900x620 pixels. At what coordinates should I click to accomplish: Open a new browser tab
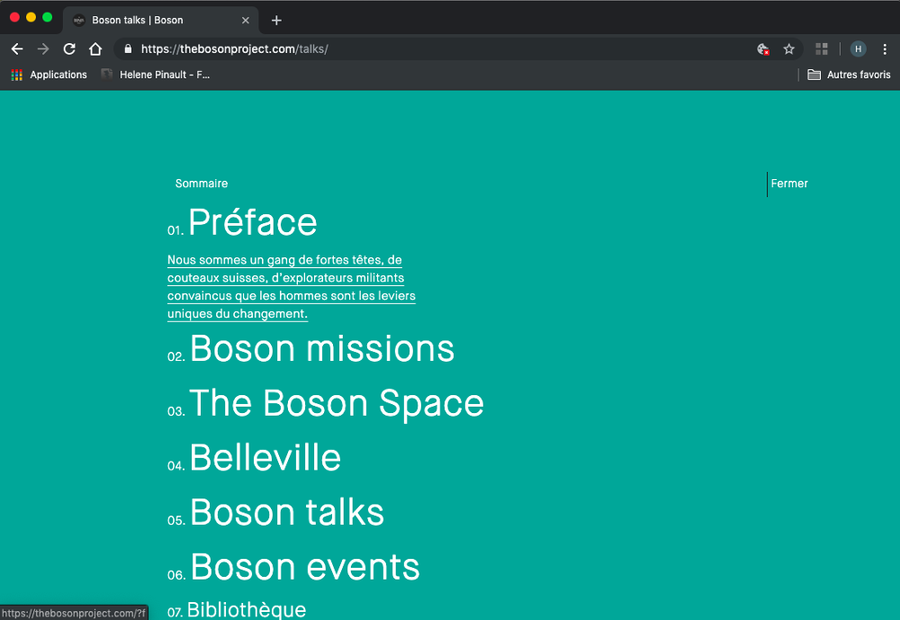(x=277, y=20)
